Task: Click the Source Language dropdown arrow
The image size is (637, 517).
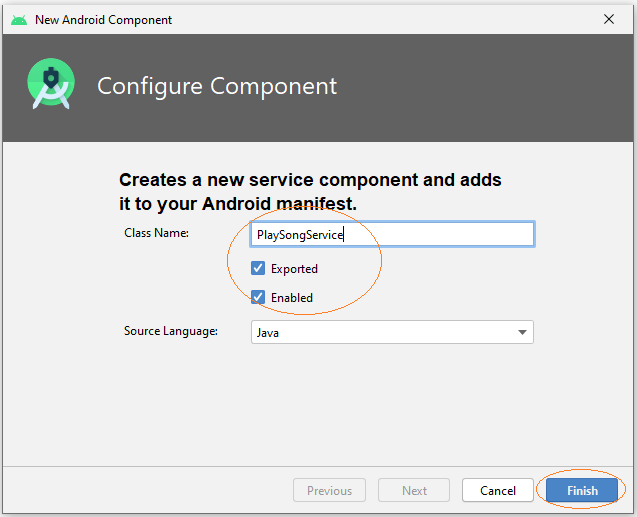Action: pos(522,332)
